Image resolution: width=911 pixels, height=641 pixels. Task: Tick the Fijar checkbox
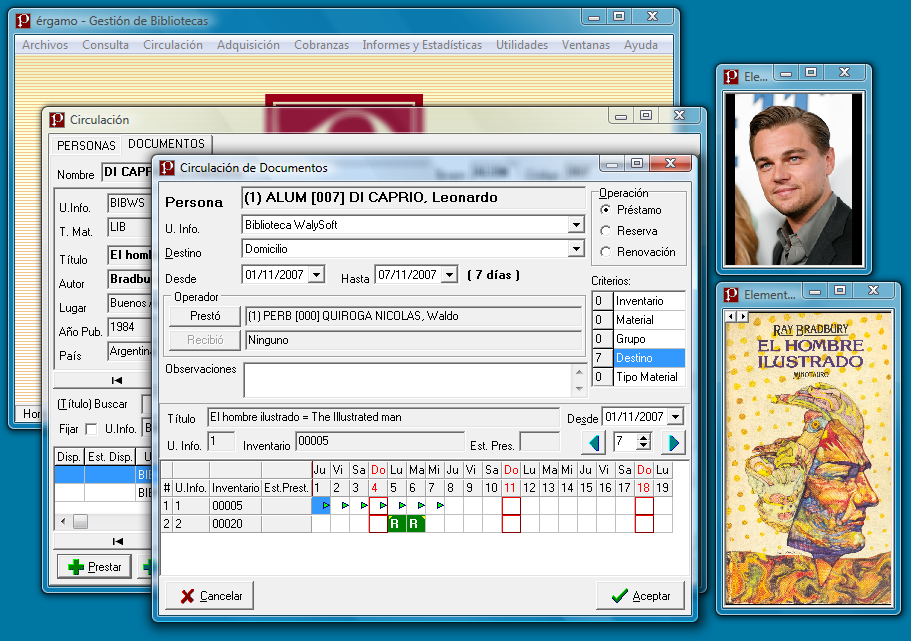(x=92, y=429)
